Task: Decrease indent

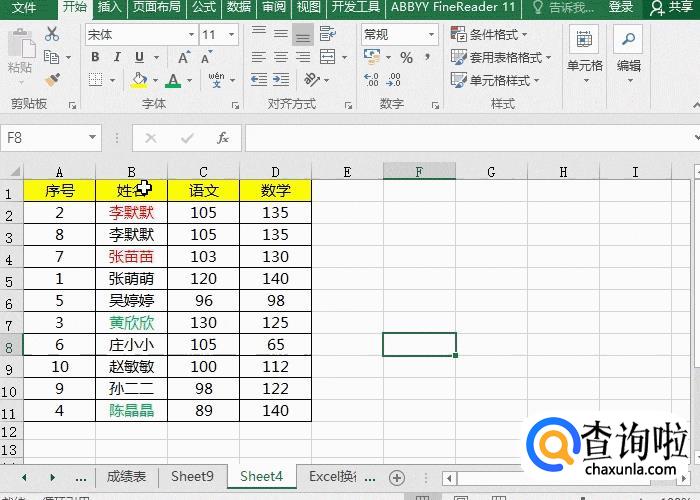Action: (259, 80)
